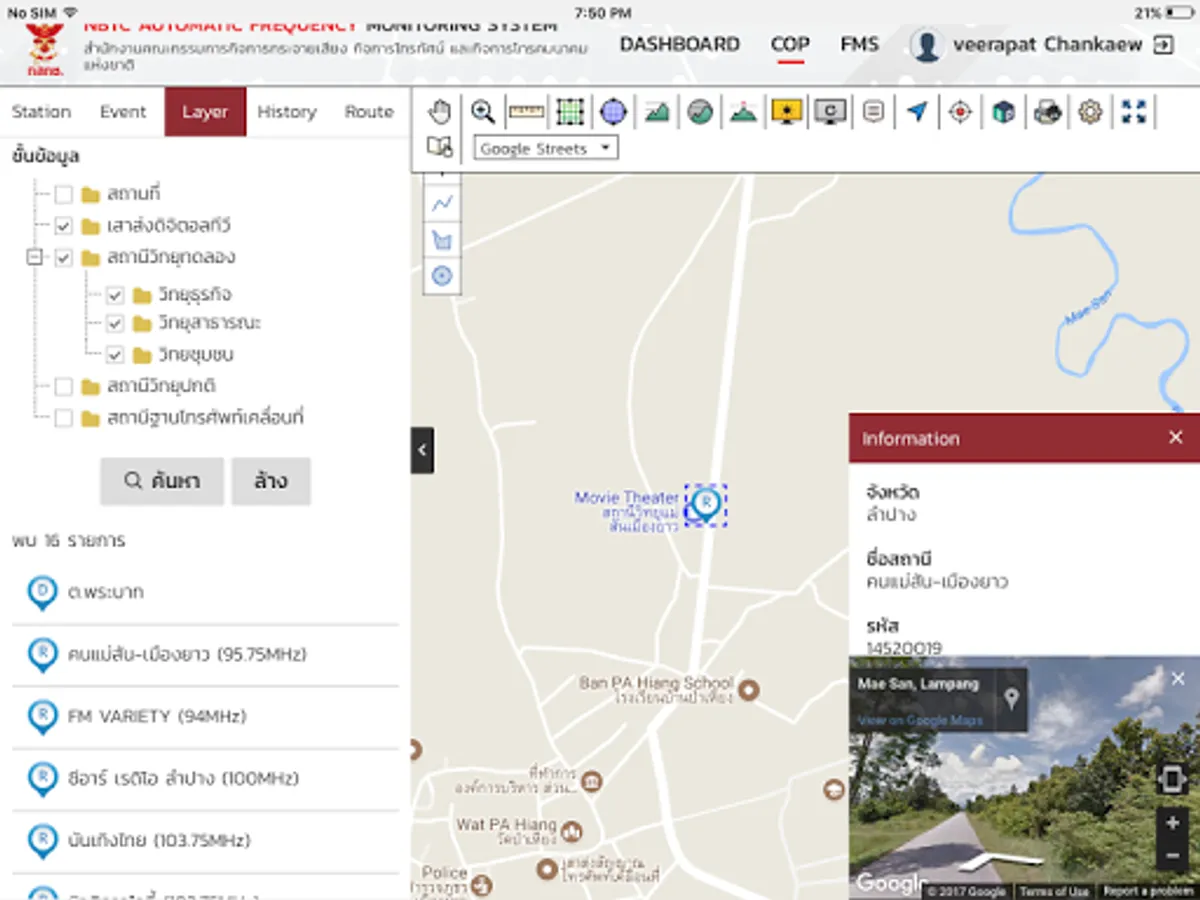Open Street View Terms of Use link
This screenshot has width=1200, height=900.
pos(1054,891)
